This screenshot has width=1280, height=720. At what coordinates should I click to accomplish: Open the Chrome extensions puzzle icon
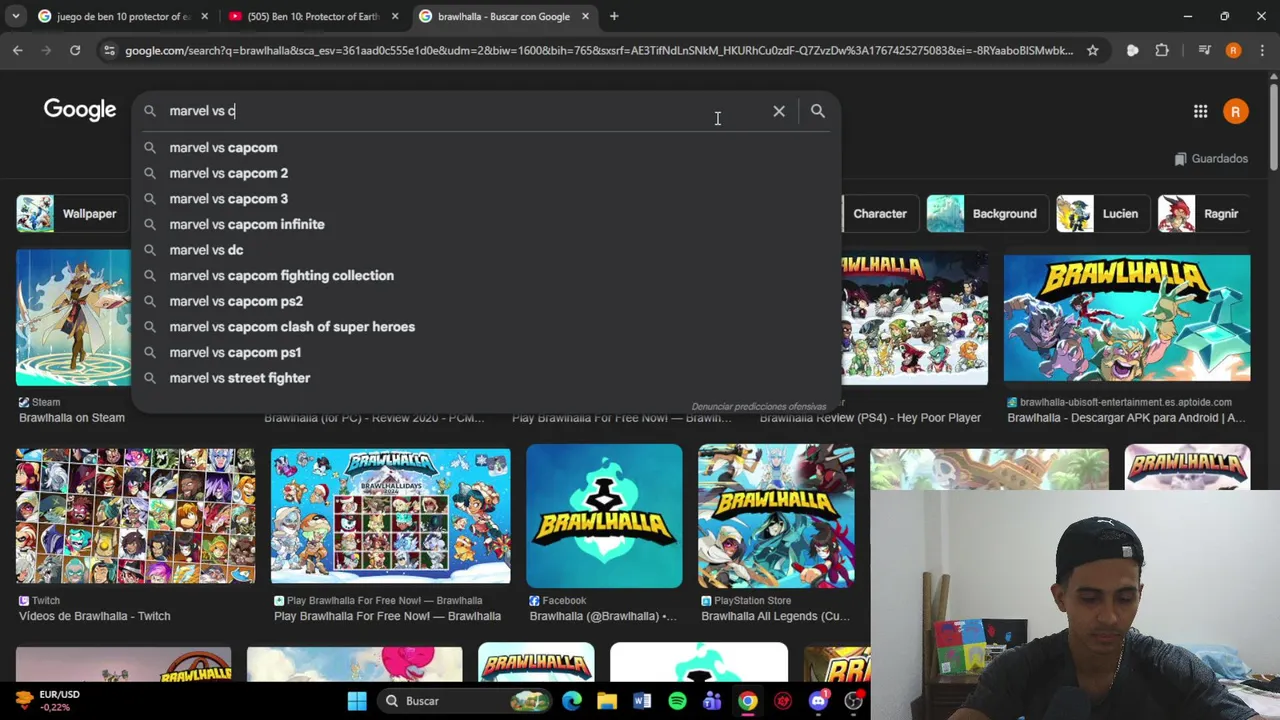[1162, 50]
